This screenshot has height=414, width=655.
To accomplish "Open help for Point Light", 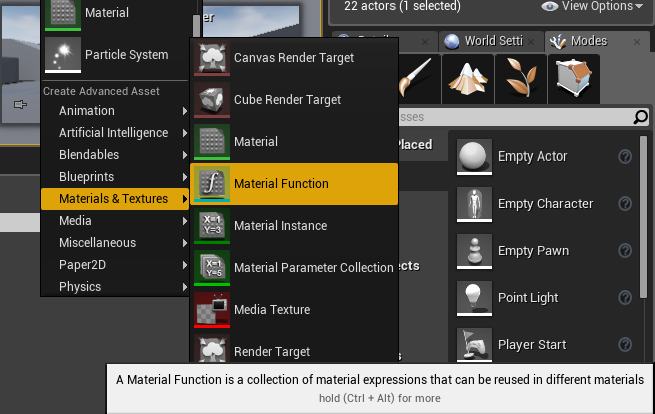I will tap(625, 298).
